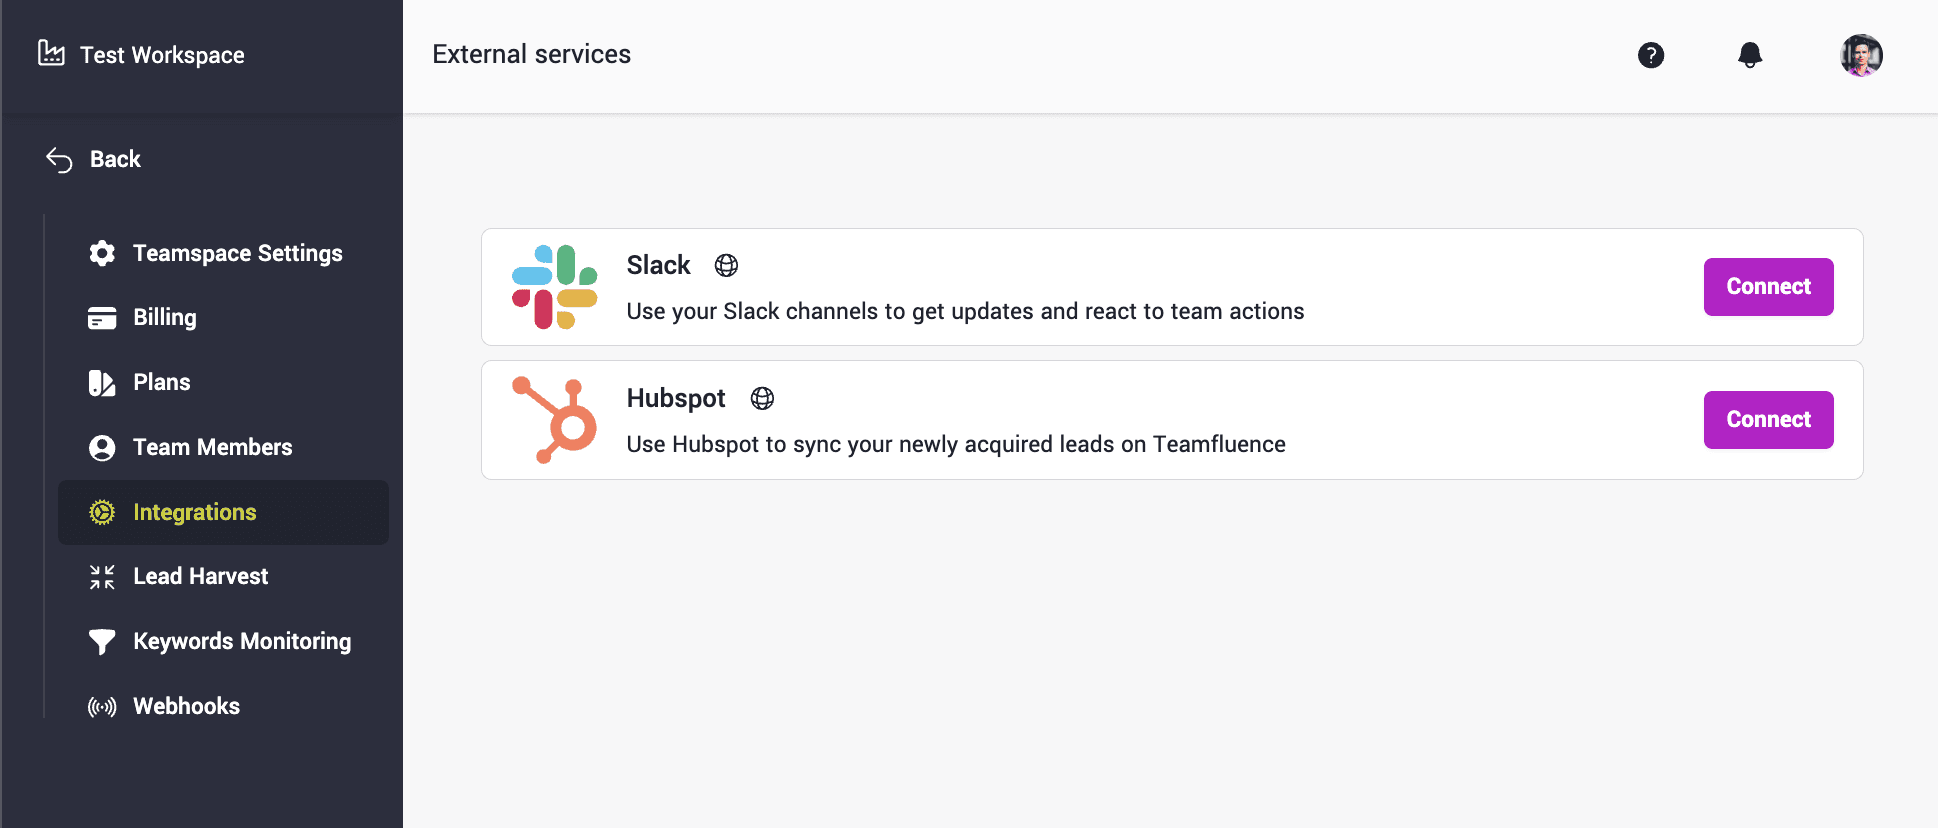The height and width of the screenshot is (828, 1938).
Task: Open the Webhooks page
Action: [186, 706]
